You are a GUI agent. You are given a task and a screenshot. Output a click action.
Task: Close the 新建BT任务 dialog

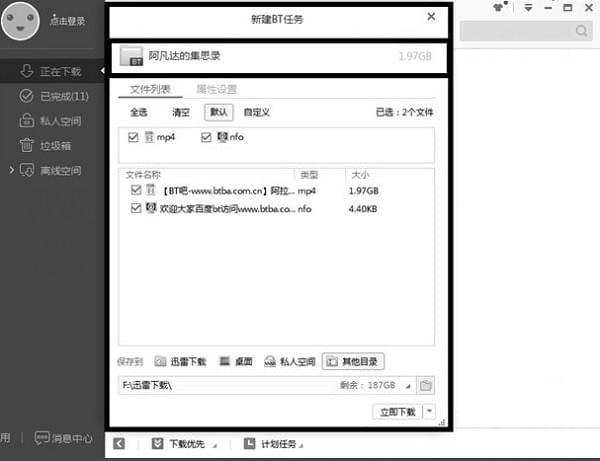[x=431, y=16]
